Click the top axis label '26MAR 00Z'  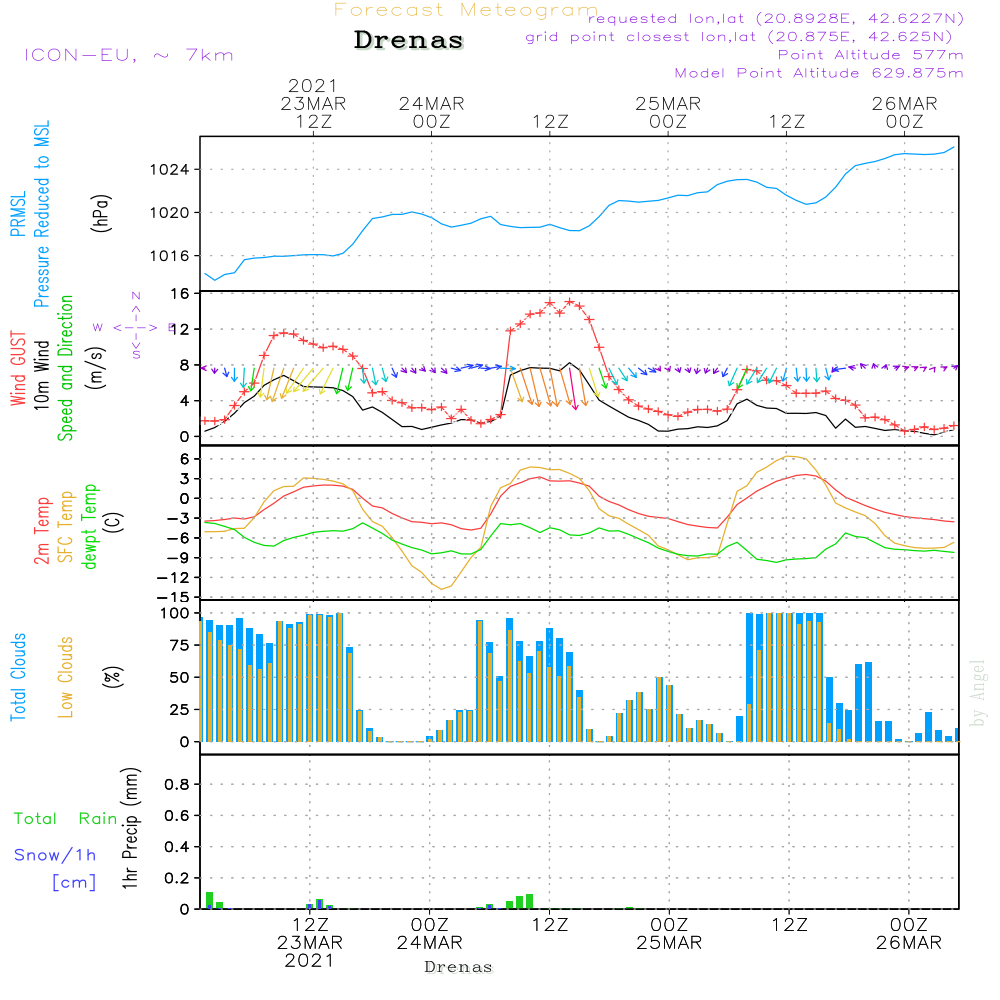(904, 112)
